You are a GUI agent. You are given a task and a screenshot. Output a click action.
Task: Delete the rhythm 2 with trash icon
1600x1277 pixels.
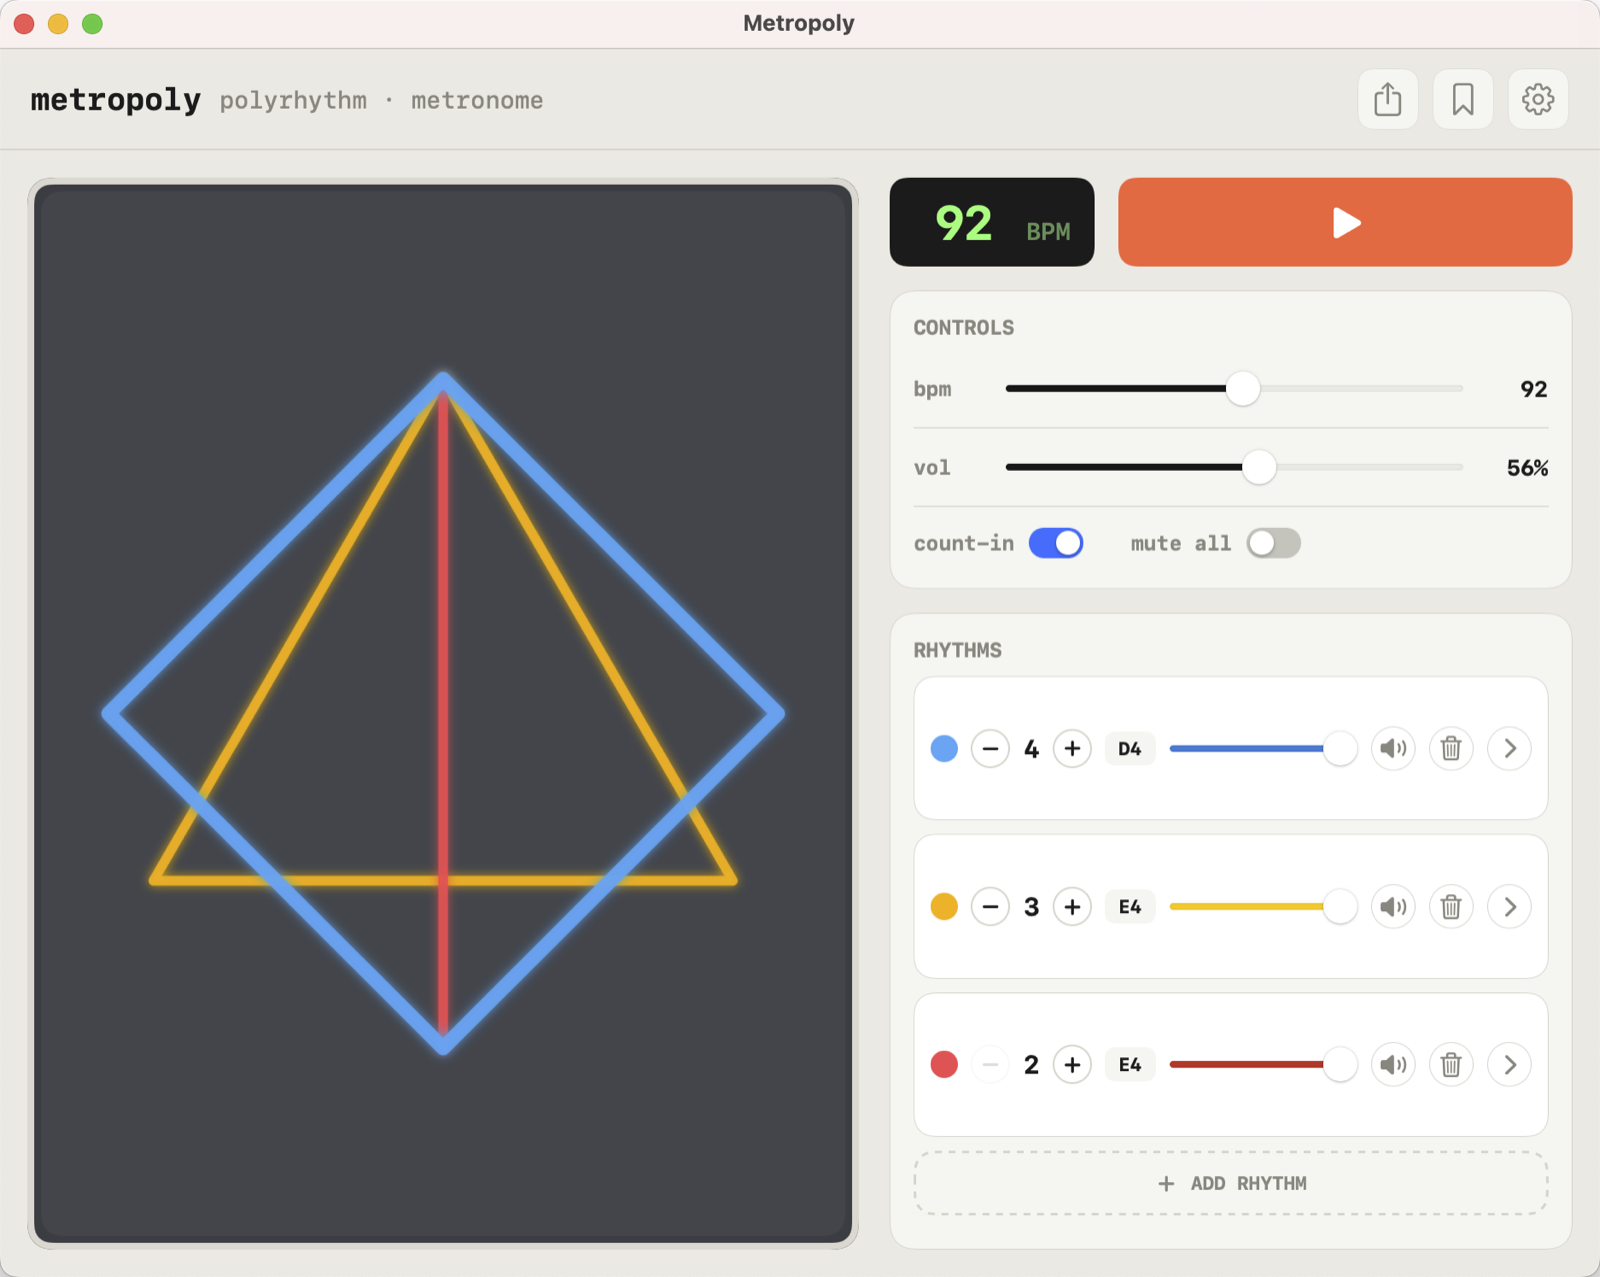[1451, 1064]
